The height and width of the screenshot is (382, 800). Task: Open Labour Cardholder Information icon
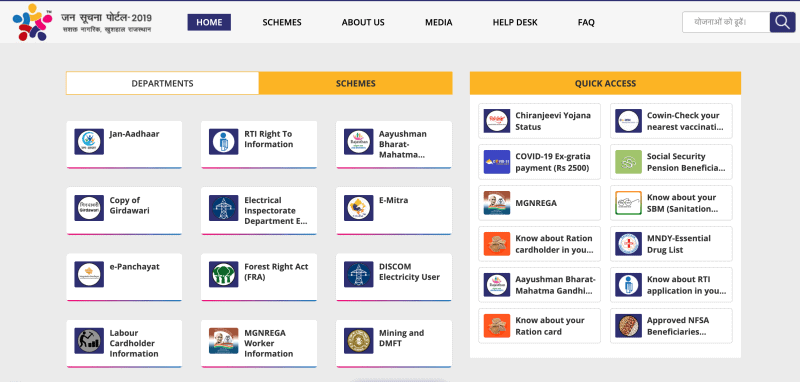point(89,341)
